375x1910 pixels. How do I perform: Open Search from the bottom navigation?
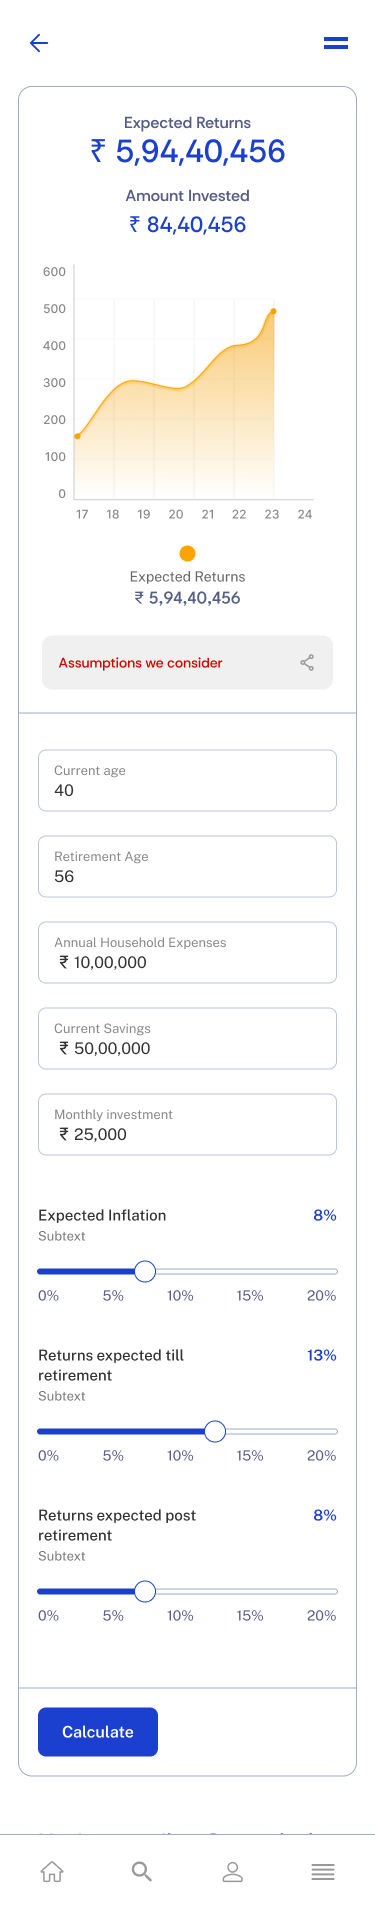[x=142, y=1872]
